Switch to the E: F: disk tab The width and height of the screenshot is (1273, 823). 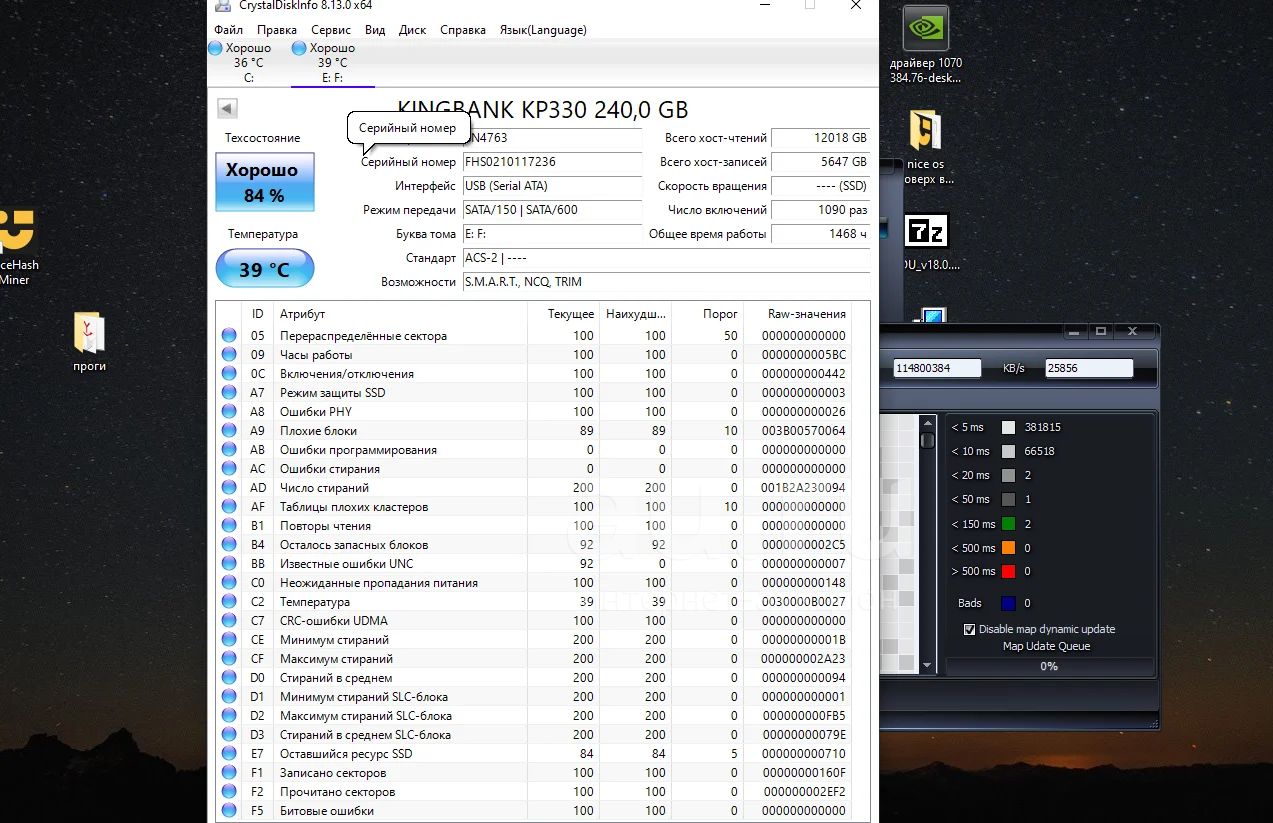[332, 63]
